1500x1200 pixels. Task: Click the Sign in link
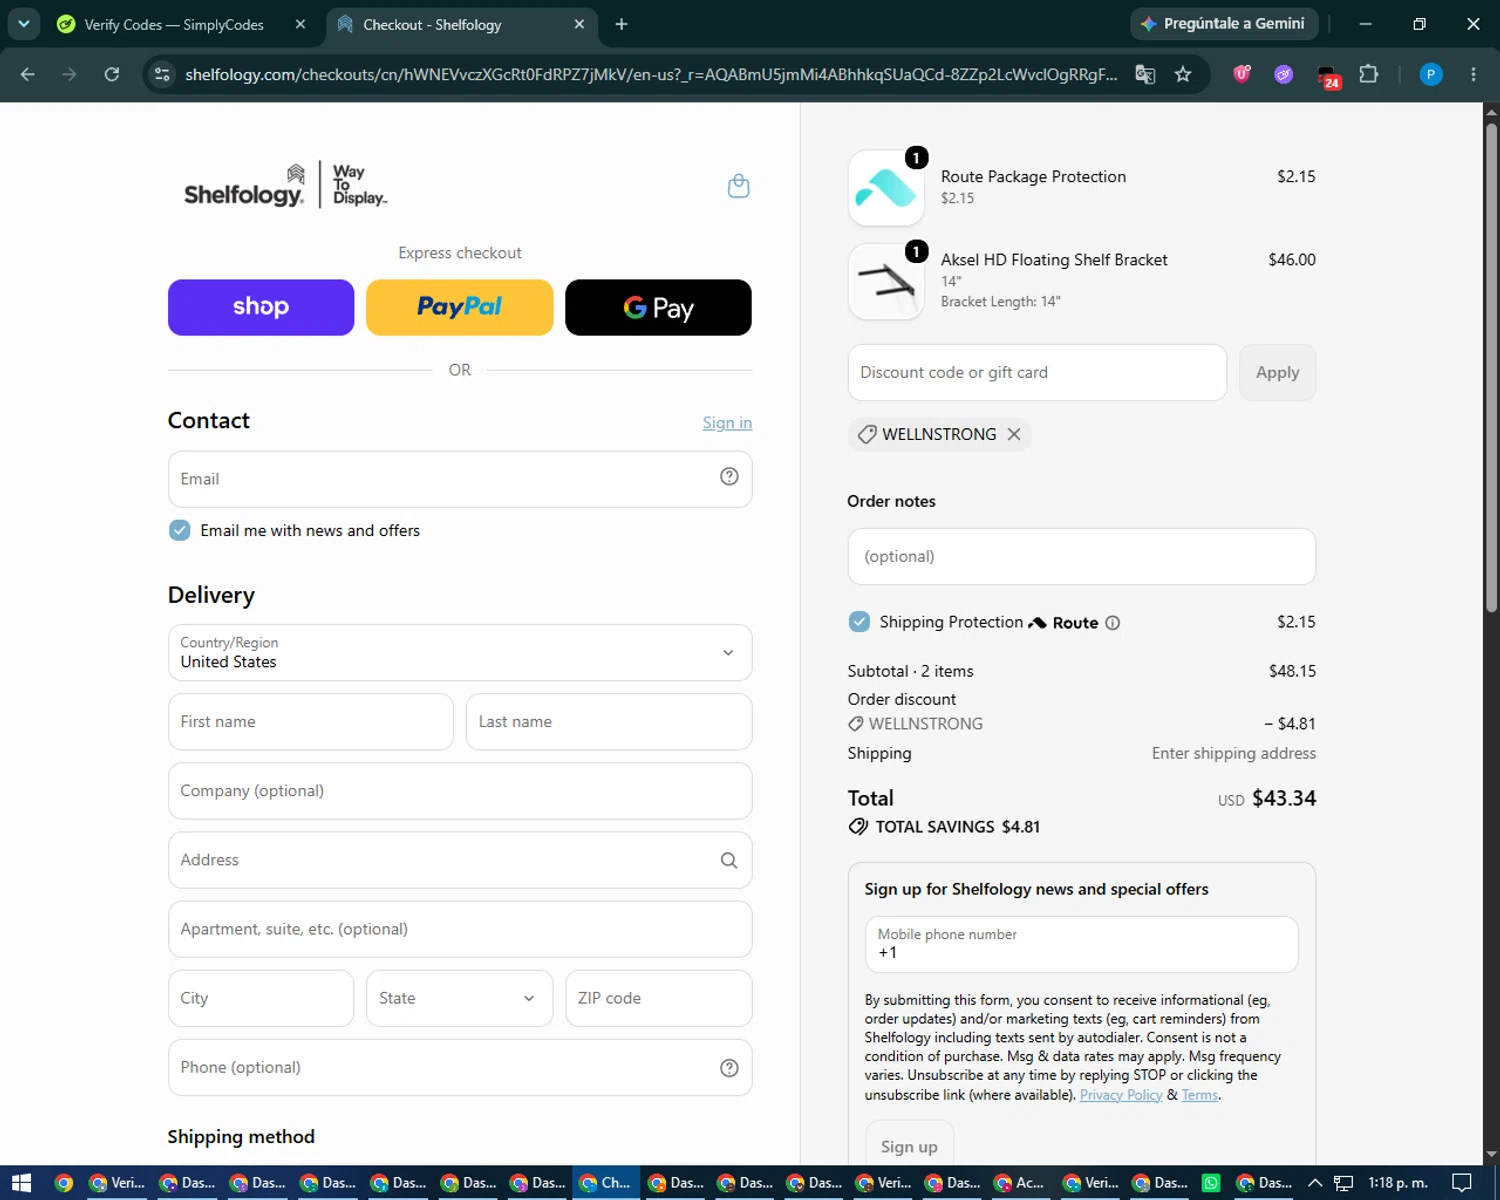point(727,423)
